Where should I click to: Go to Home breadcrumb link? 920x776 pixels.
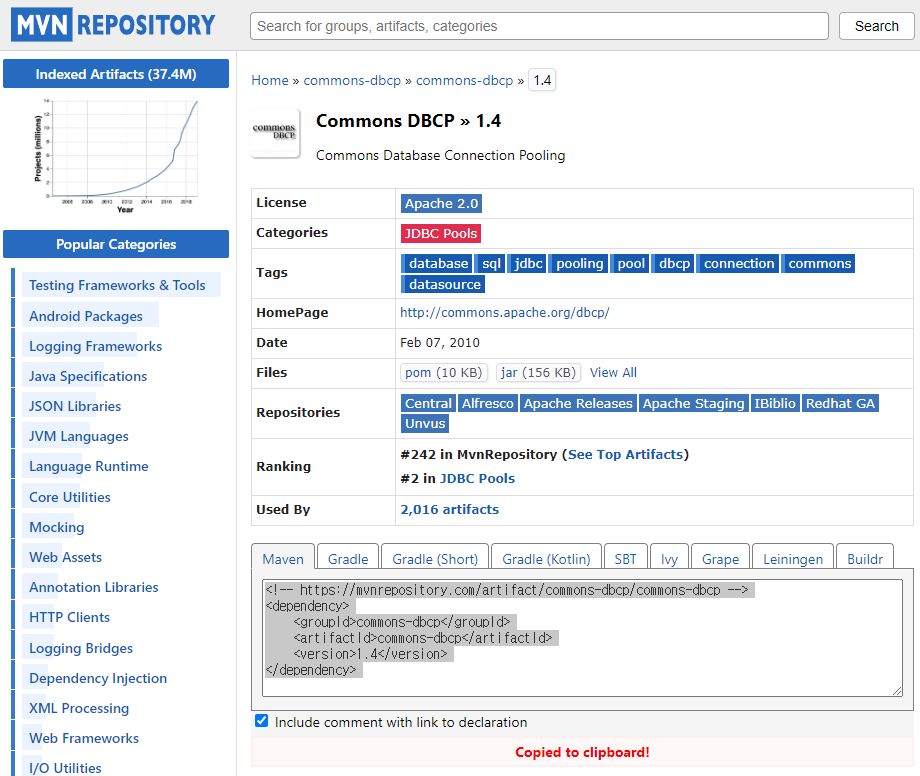point(270,80)
